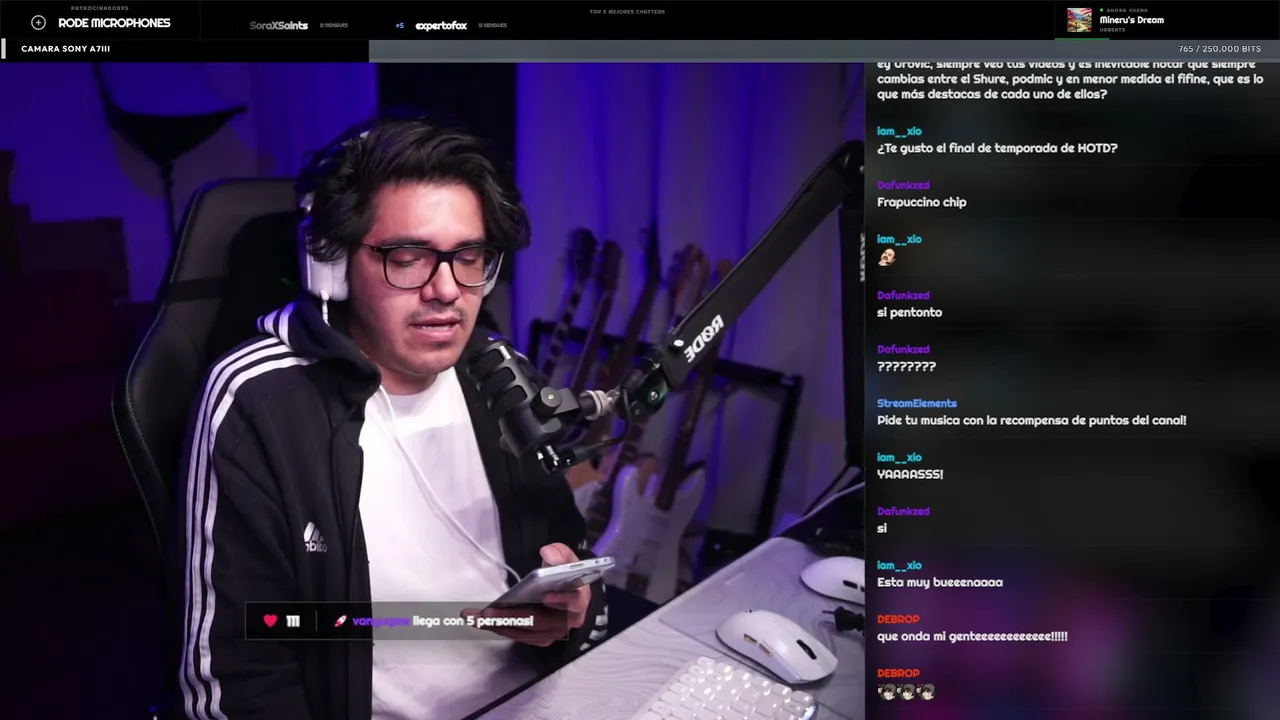Open the iam__xio username above 'YAAAASSS!'
Image resolution: width=1280 pixels, height=720 pixels.
point(899,457)
